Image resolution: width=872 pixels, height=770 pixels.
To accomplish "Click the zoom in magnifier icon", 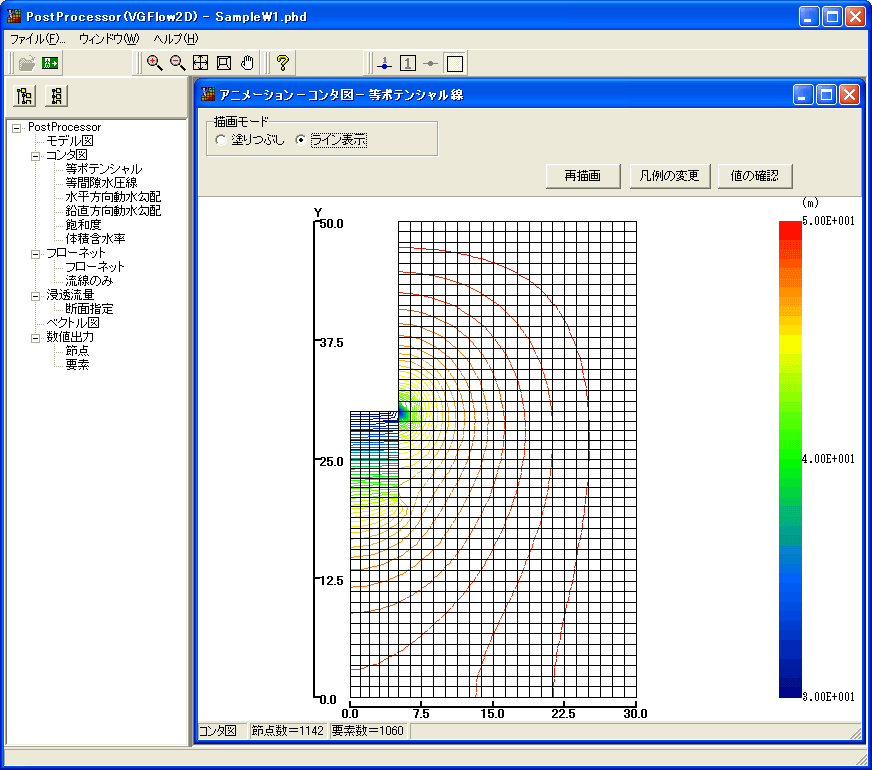I will click(x=154, y=63).
